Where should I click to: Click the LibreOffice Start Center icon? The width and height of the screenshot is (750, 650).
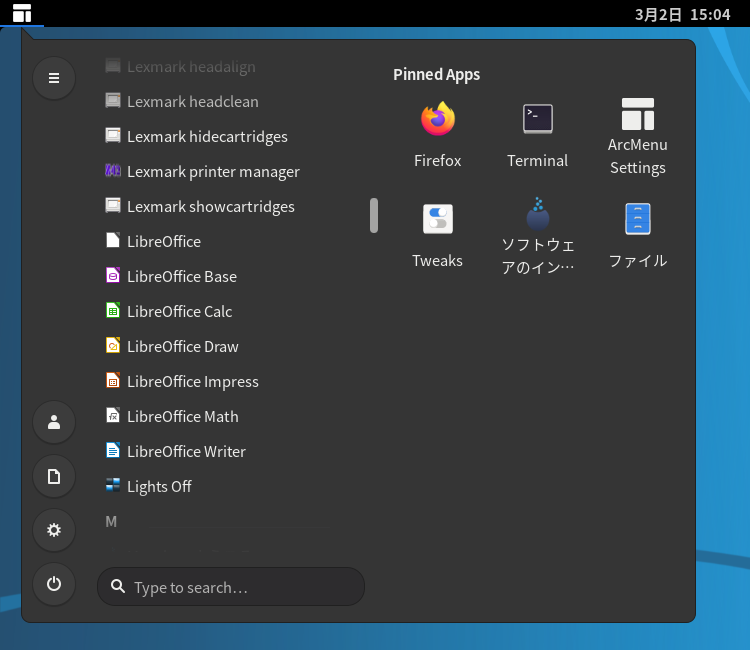coord(113,241)
